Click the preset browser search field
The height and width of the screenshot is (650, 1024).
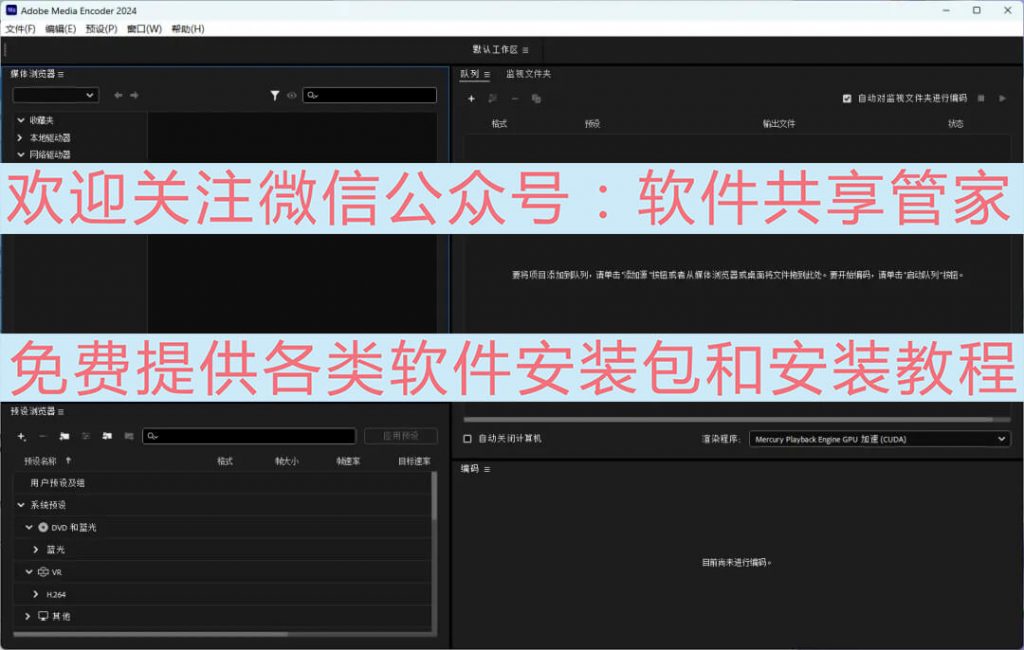(249, 436)
